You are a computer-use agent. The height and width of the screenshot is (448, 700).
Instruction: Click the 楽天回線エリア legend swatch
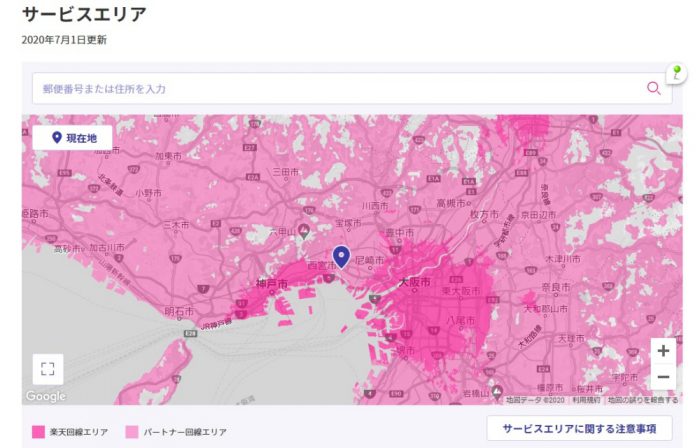tap(38, 432)
